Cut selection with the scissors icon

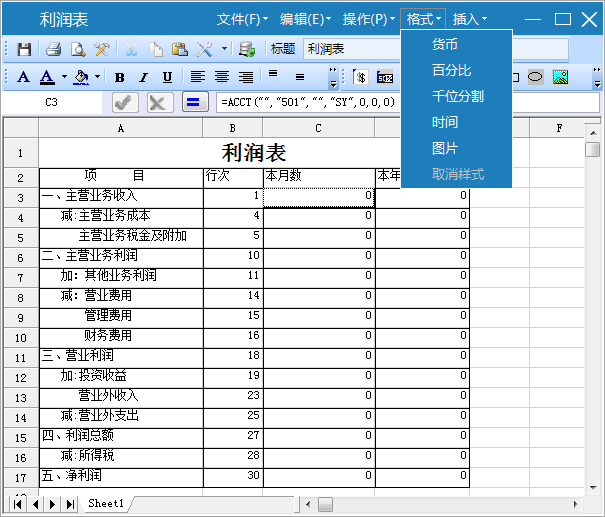[x=131, y=49]
